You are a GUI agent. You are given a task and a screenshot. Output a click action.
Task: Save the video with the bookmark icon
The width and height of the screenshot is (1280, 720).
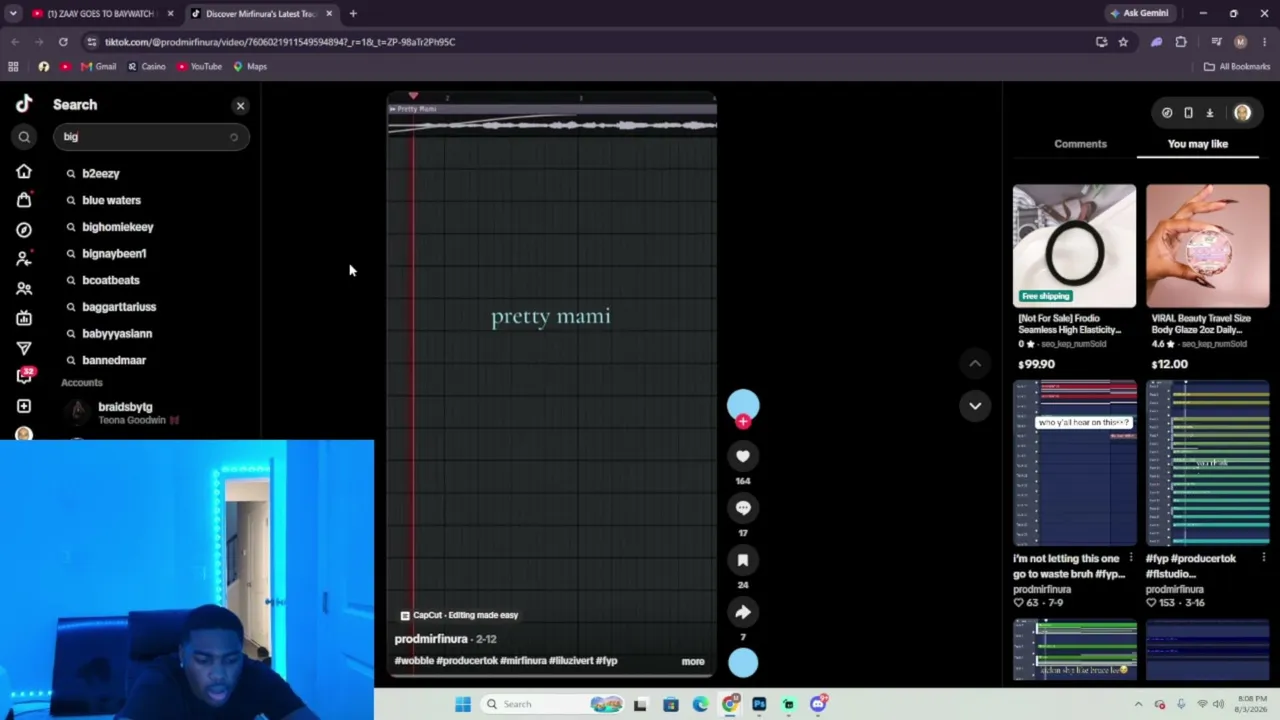coord(743,560)
